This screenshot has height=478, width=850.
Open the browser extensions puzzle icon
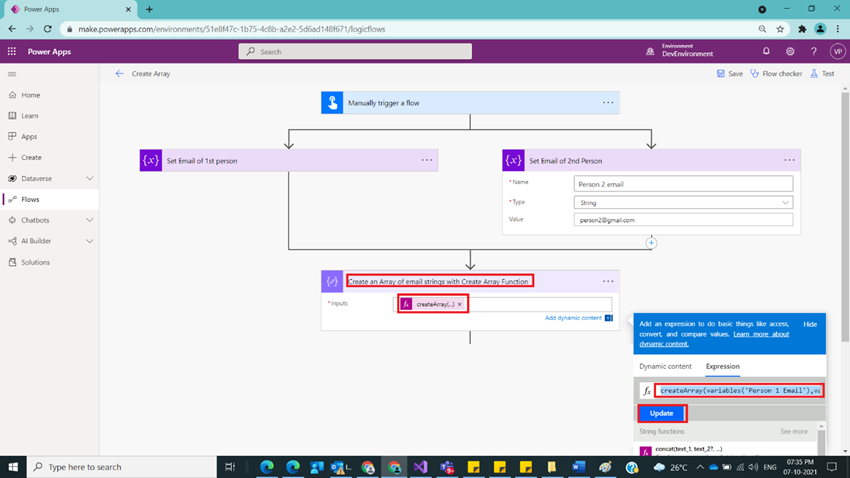point(802,29)
